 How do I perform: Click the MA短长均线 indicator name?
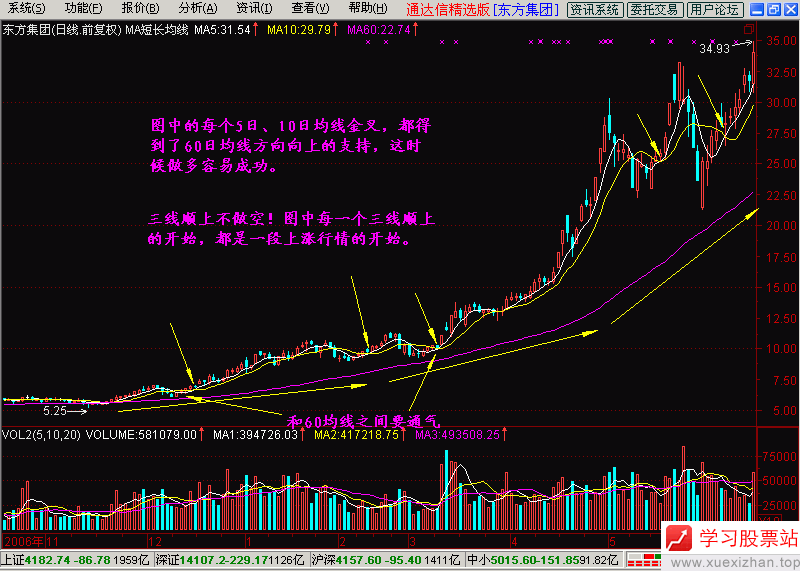tap(157, 30)
